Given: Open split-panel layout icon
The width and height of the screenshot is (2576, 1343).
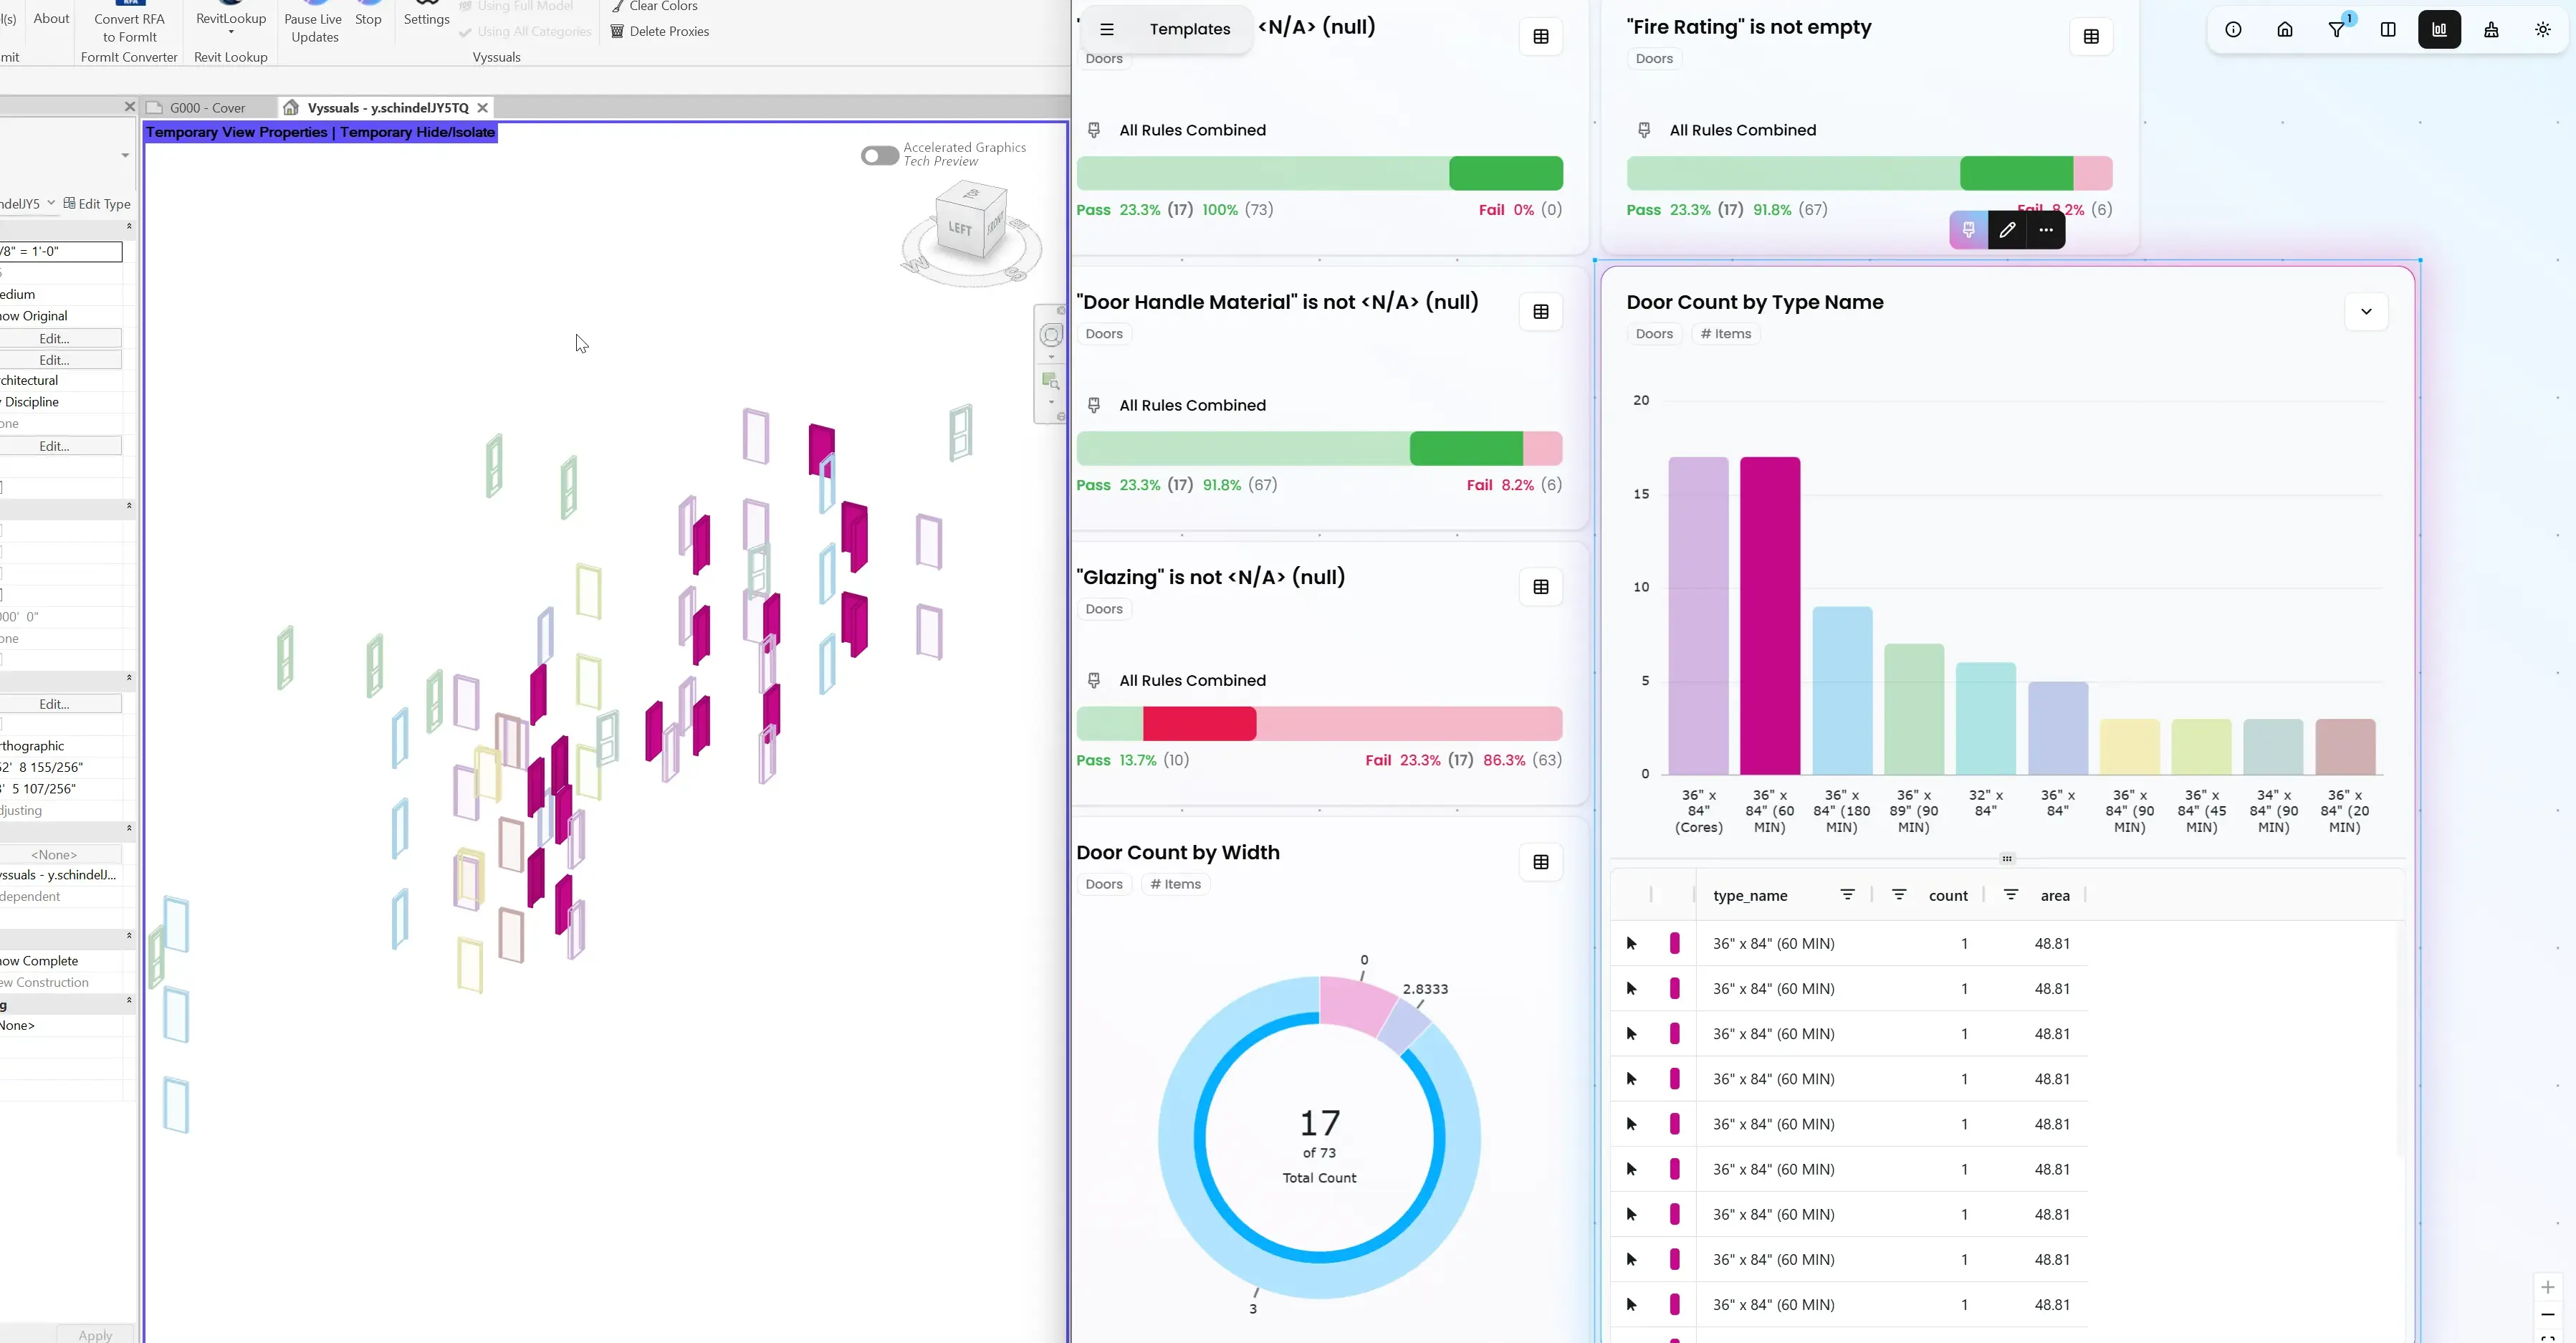Looking at the screenshot, I should [2388, 30].
